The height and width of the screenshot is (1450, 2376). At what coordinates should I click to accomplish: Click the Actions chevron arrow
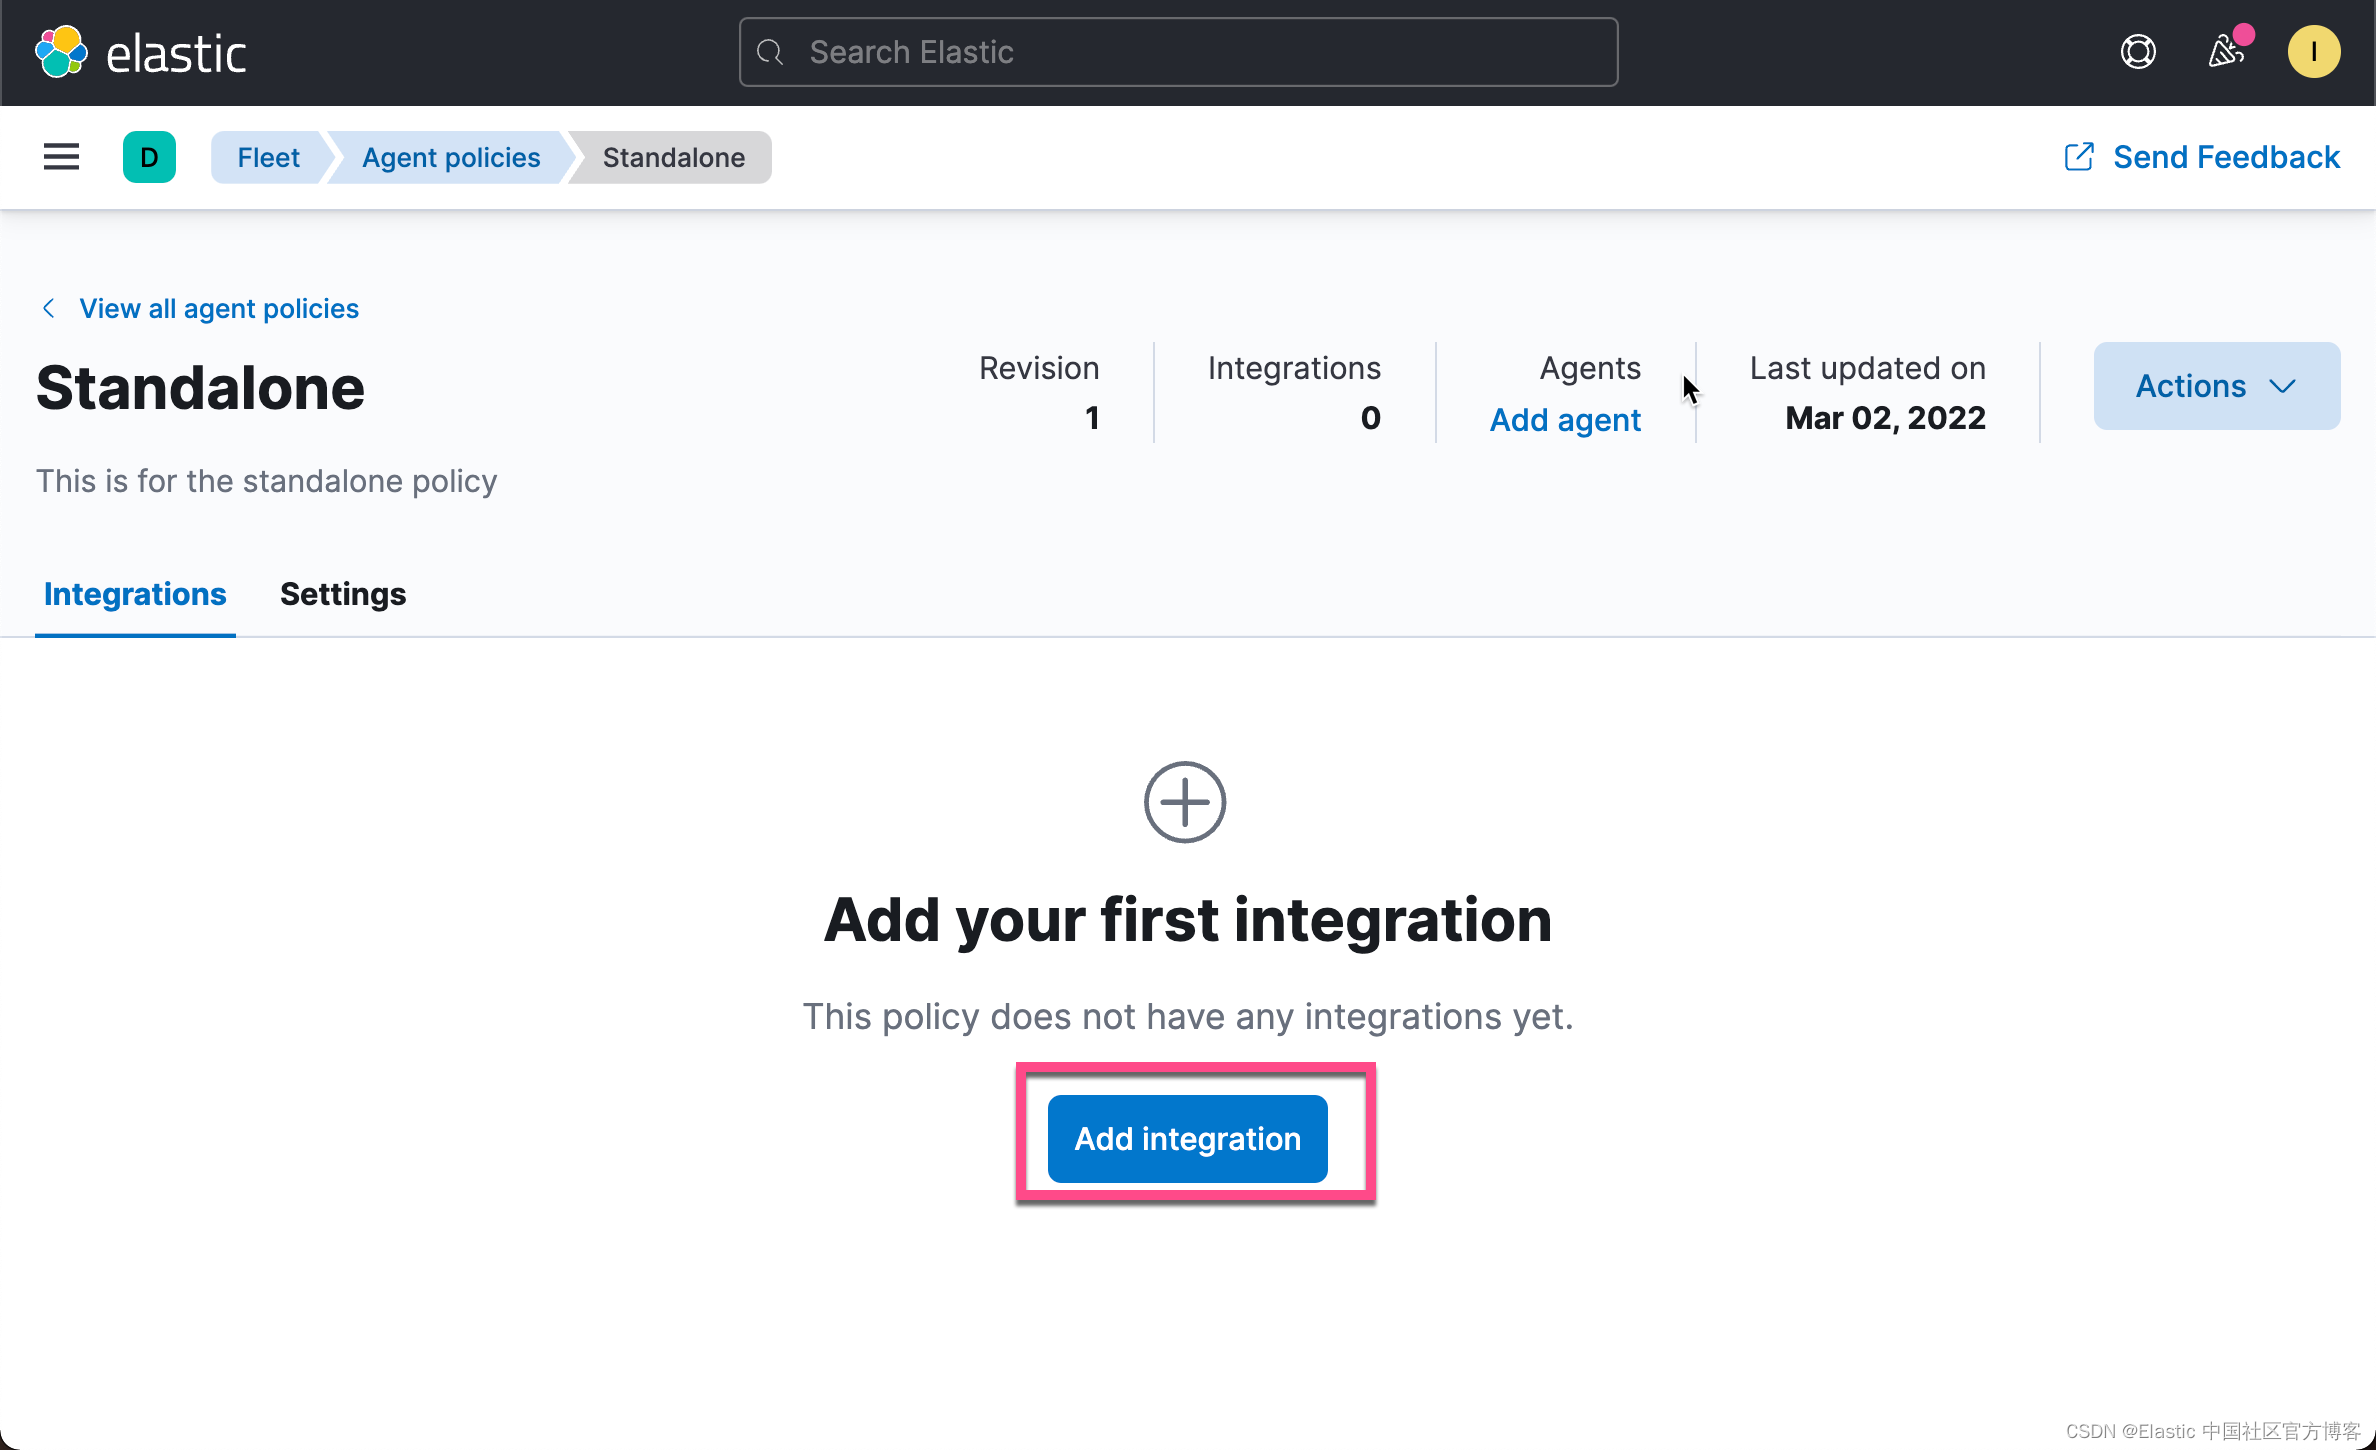tap(2282, 386)
